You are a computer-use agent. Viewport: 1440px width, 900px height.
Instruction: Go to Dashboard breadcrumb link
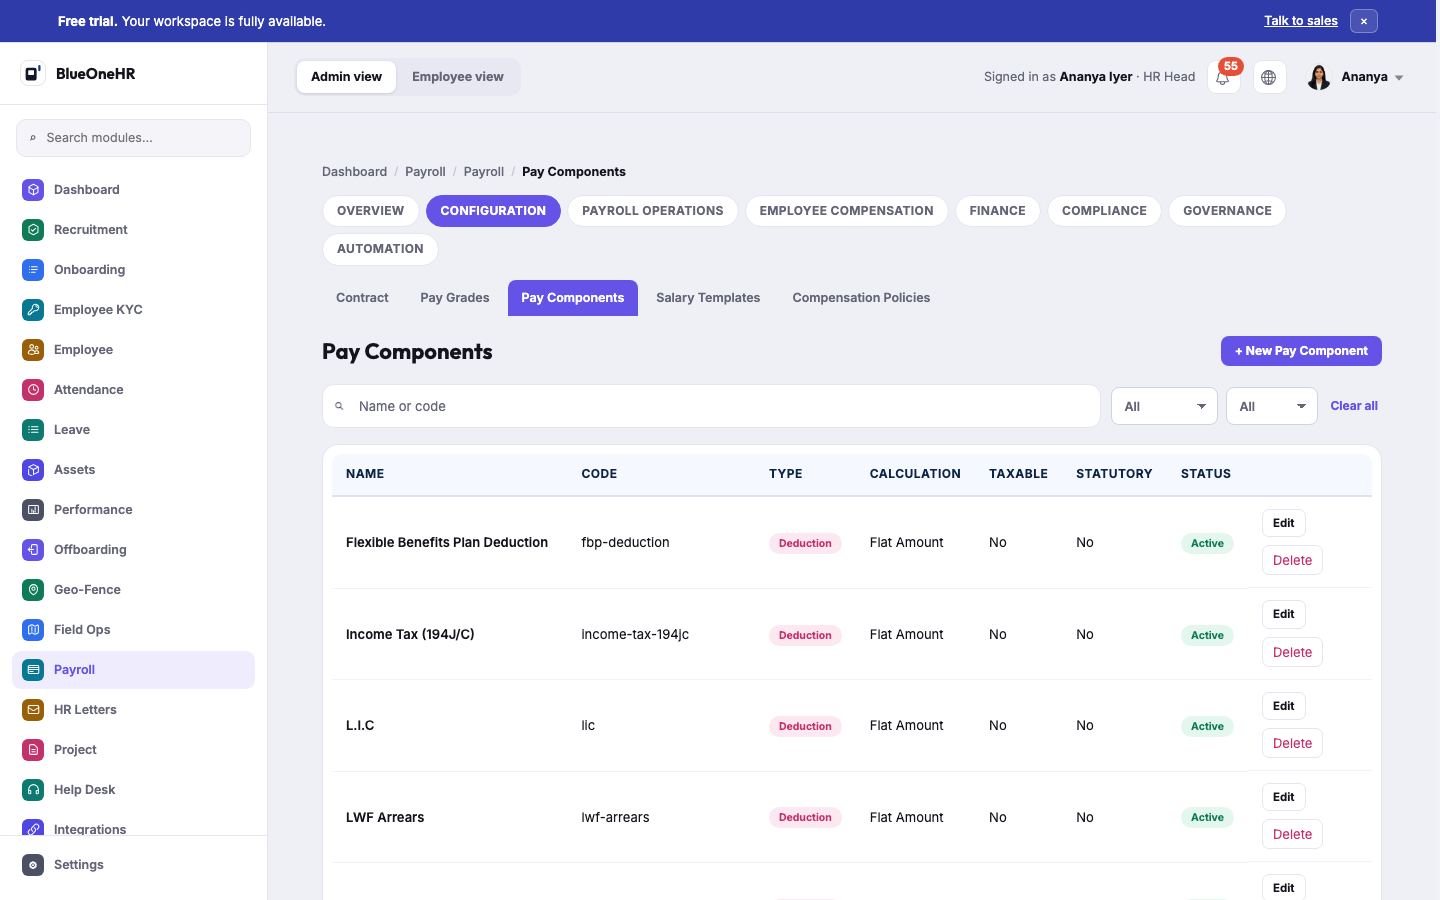tap(354, 172)
